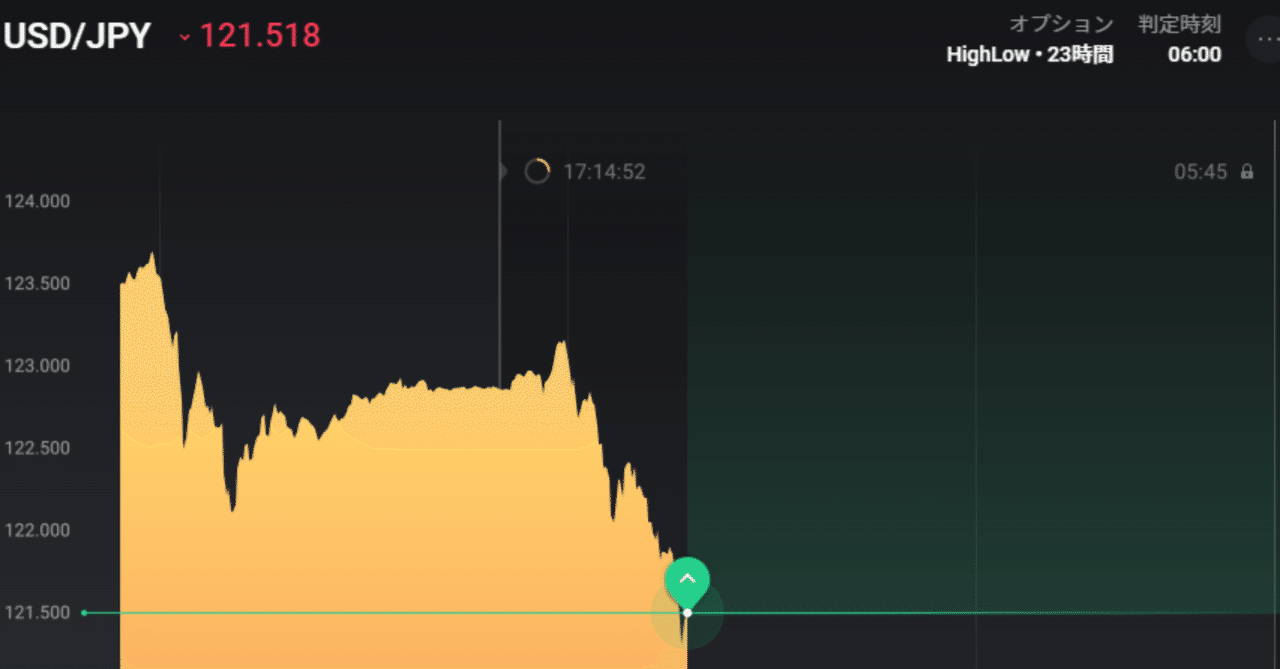Click the 17:14:52 countdown timer
The image size is (1280, 669).
point(604,172)
